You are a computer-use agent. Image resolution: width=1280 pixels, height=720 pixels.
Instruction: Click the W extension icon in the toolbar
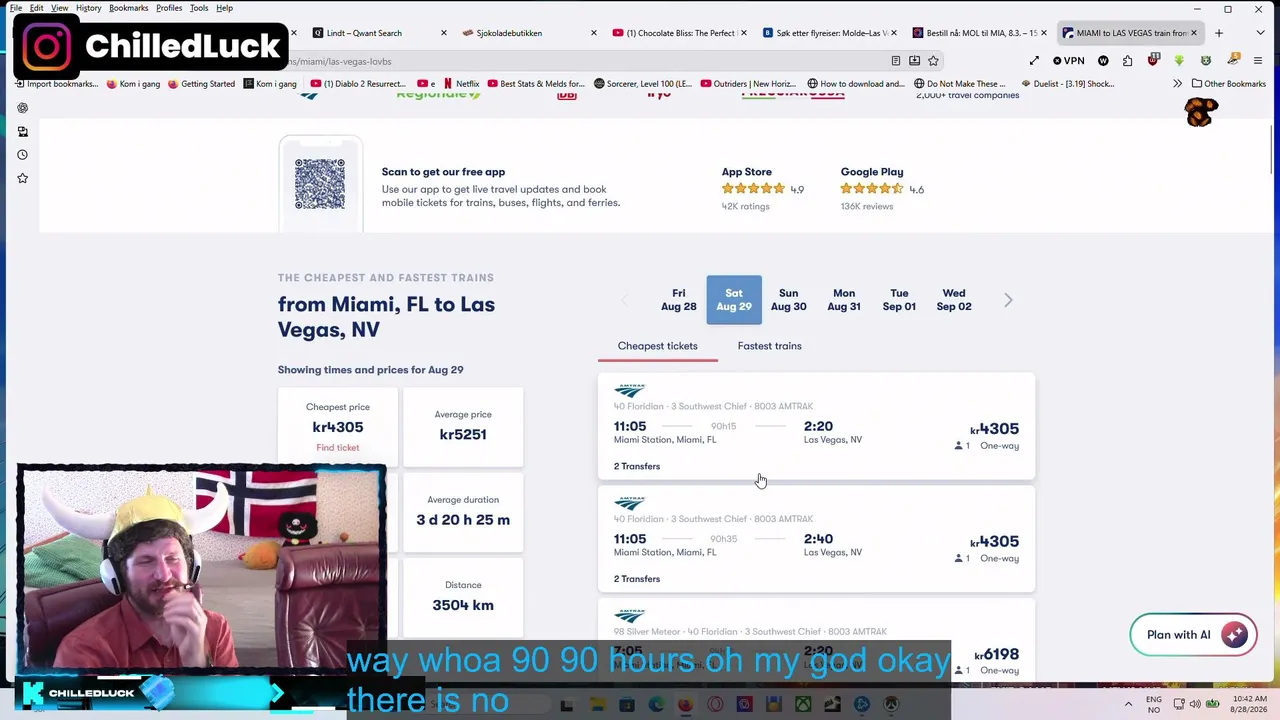(x=1103, y=61)
